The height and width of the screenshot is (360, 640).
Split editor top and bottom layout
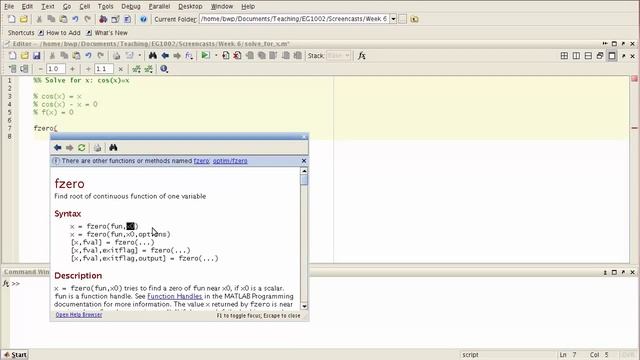[588, 56]
